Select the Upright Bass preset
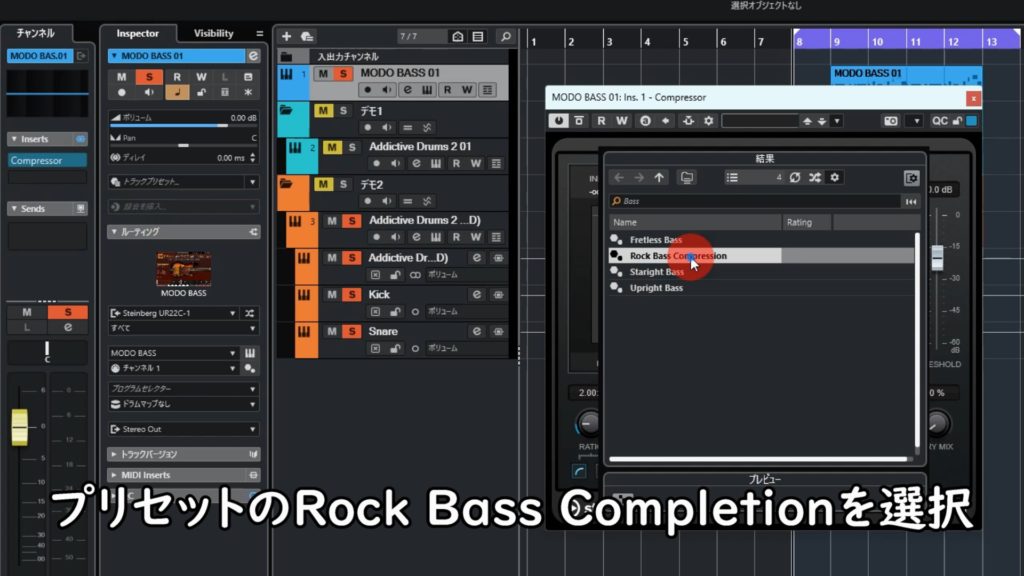 656,288
